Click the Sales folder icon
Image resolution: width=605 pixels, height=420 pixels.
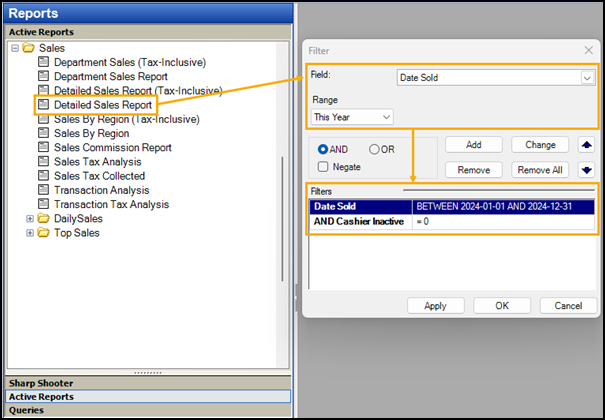[29, 48]
